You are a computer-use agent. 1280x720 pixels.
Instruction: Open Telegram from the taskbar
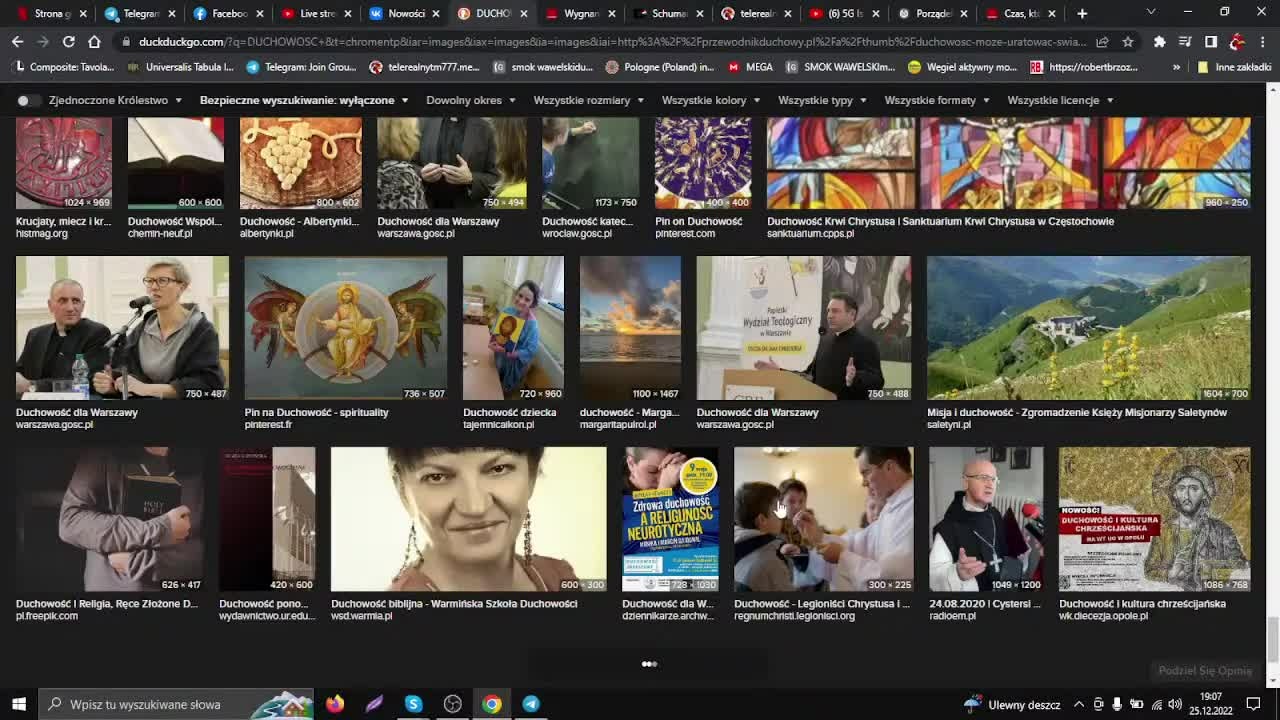pos(531,704)
